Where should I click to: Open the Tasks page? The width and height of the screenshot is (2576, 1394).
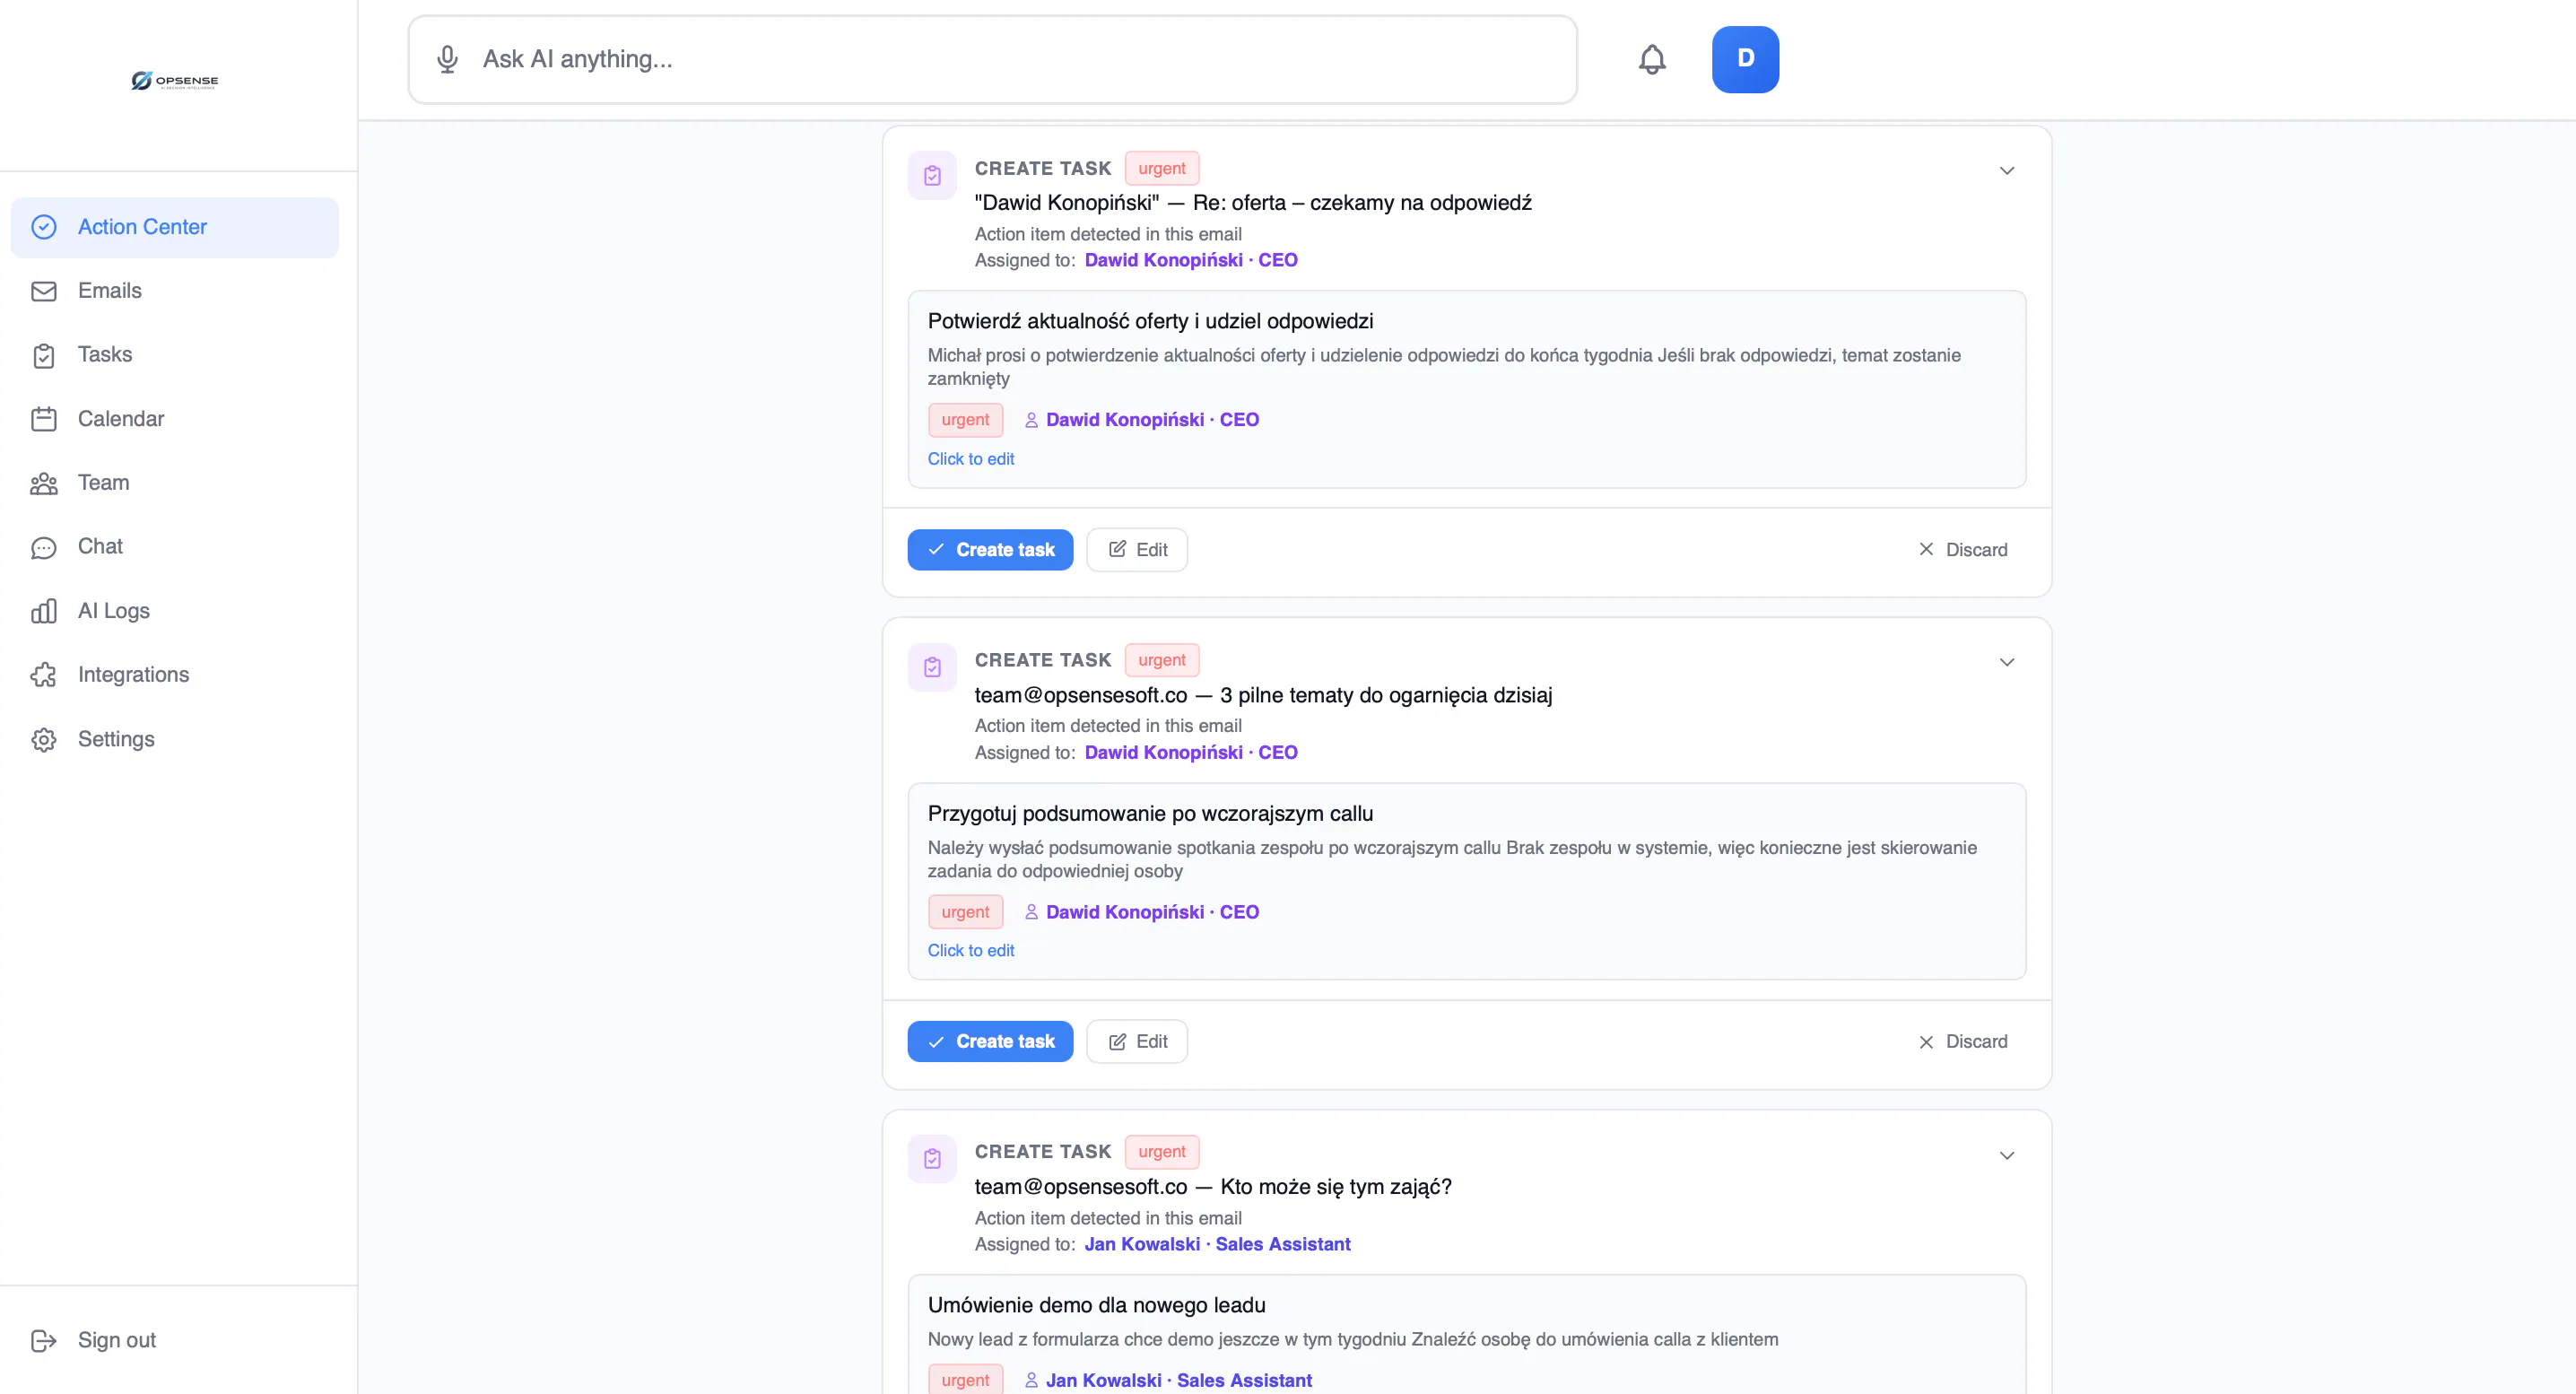(175, 355)
